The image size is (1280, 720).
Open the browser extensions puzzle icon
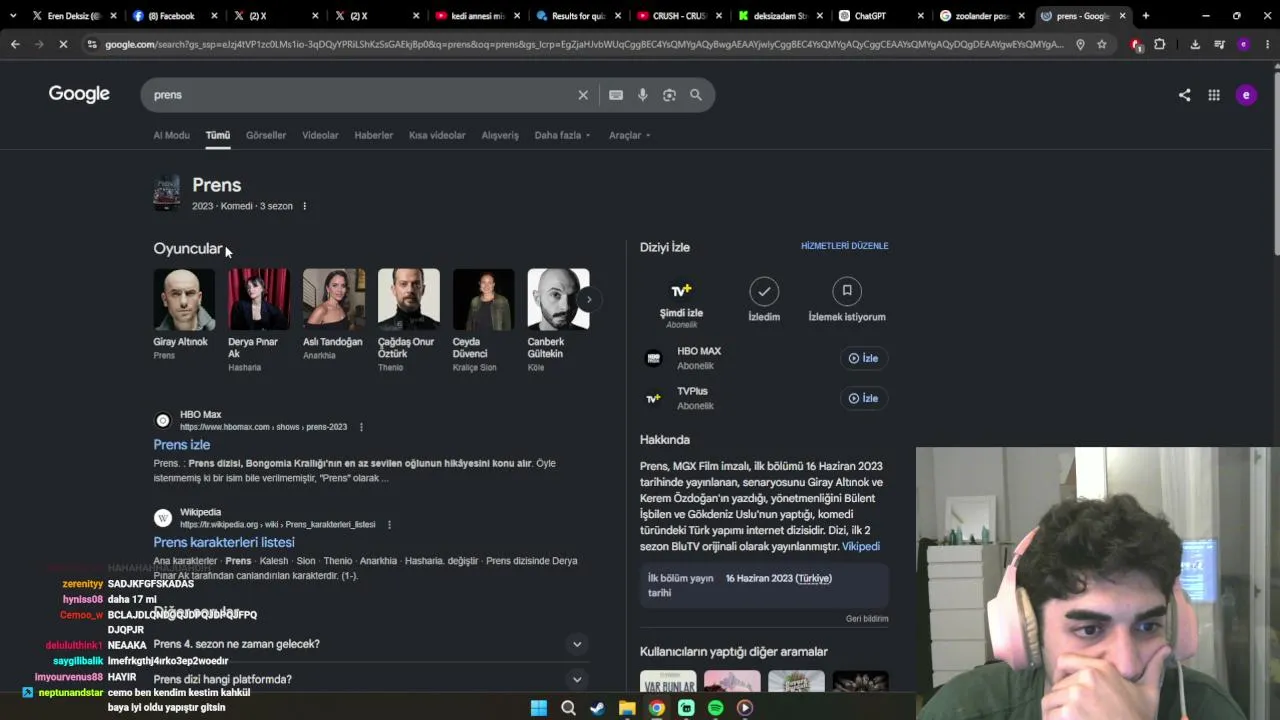(x=1160, y=44)
